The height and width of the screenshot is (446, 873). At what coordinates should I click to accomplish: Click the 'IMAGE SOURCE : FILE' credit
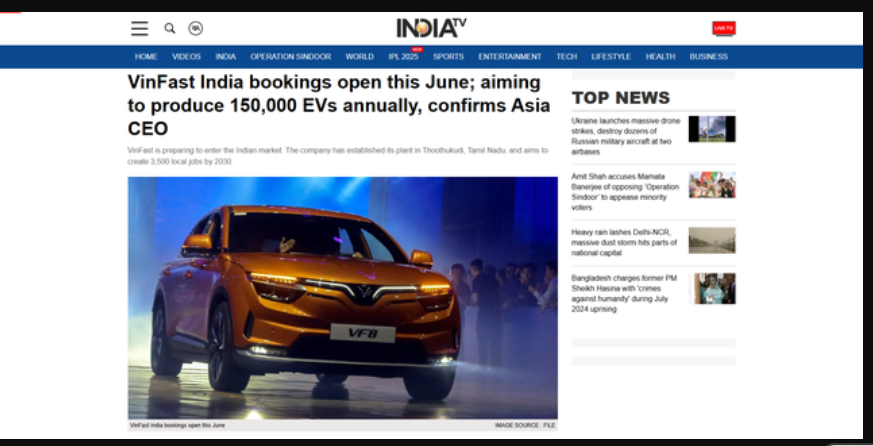525,425
